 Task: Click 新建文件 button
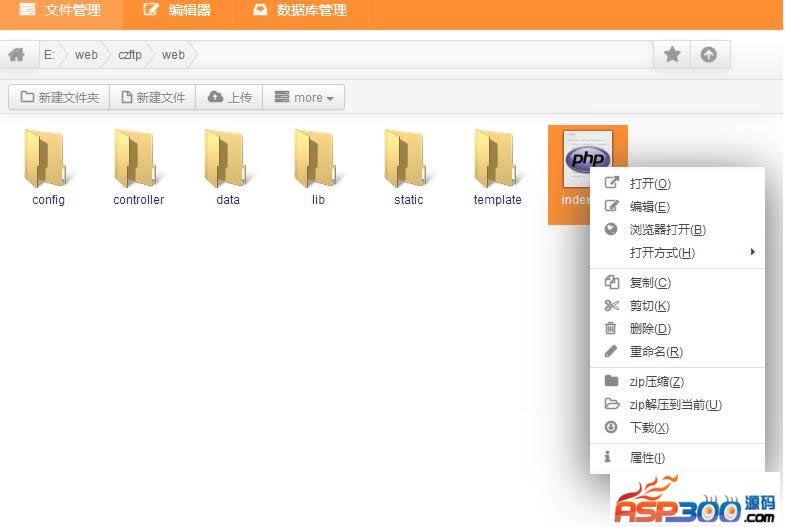tap(153, 97)
